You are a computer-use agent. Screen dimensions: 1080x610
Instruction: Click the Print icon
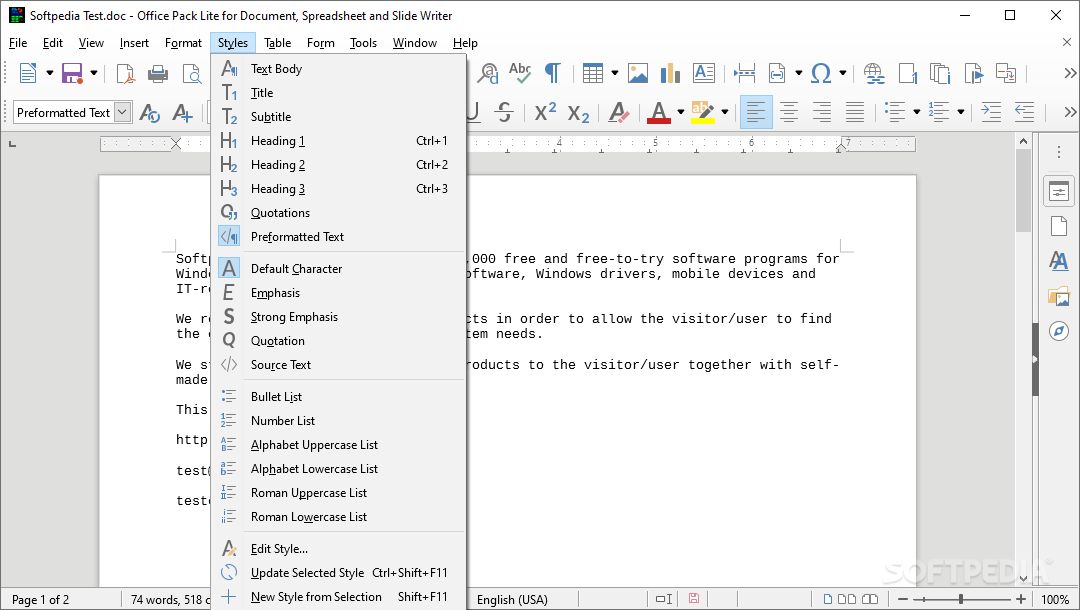158,73
